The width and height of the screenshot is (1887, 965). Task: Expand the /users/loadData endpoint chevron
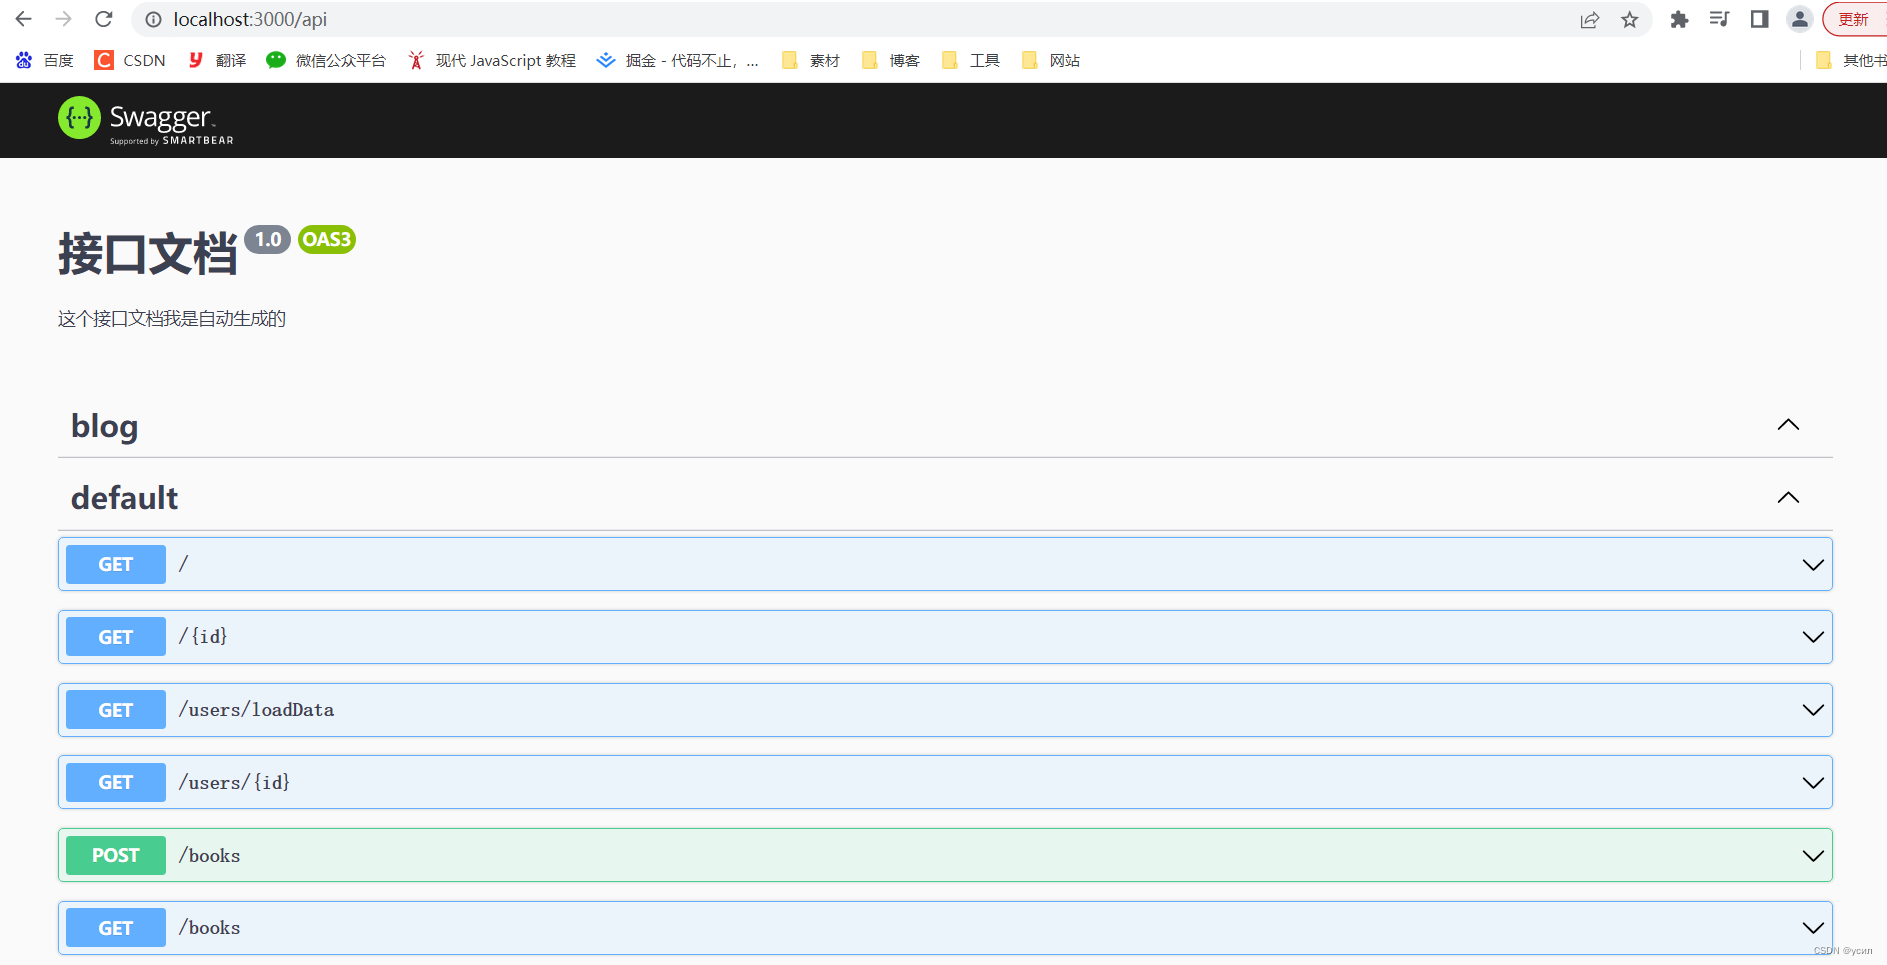pos(1813,710)
